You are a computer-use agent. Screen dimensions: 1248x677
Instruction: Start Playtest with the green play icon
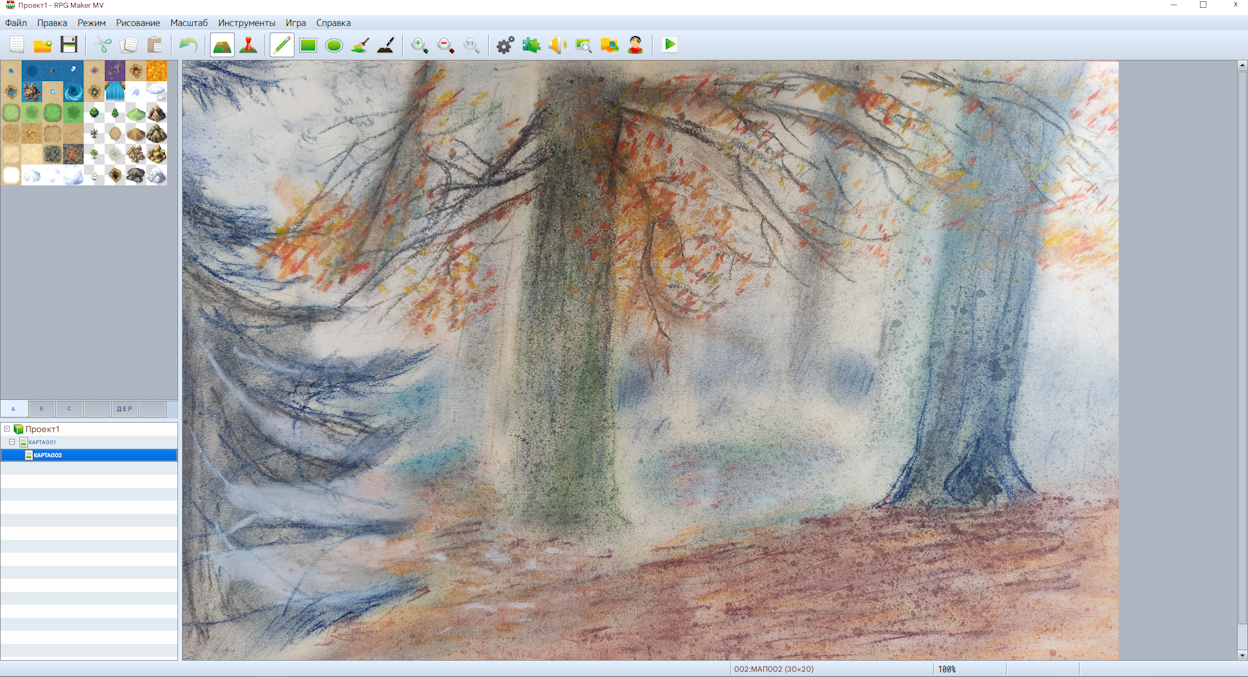[670, 45]
